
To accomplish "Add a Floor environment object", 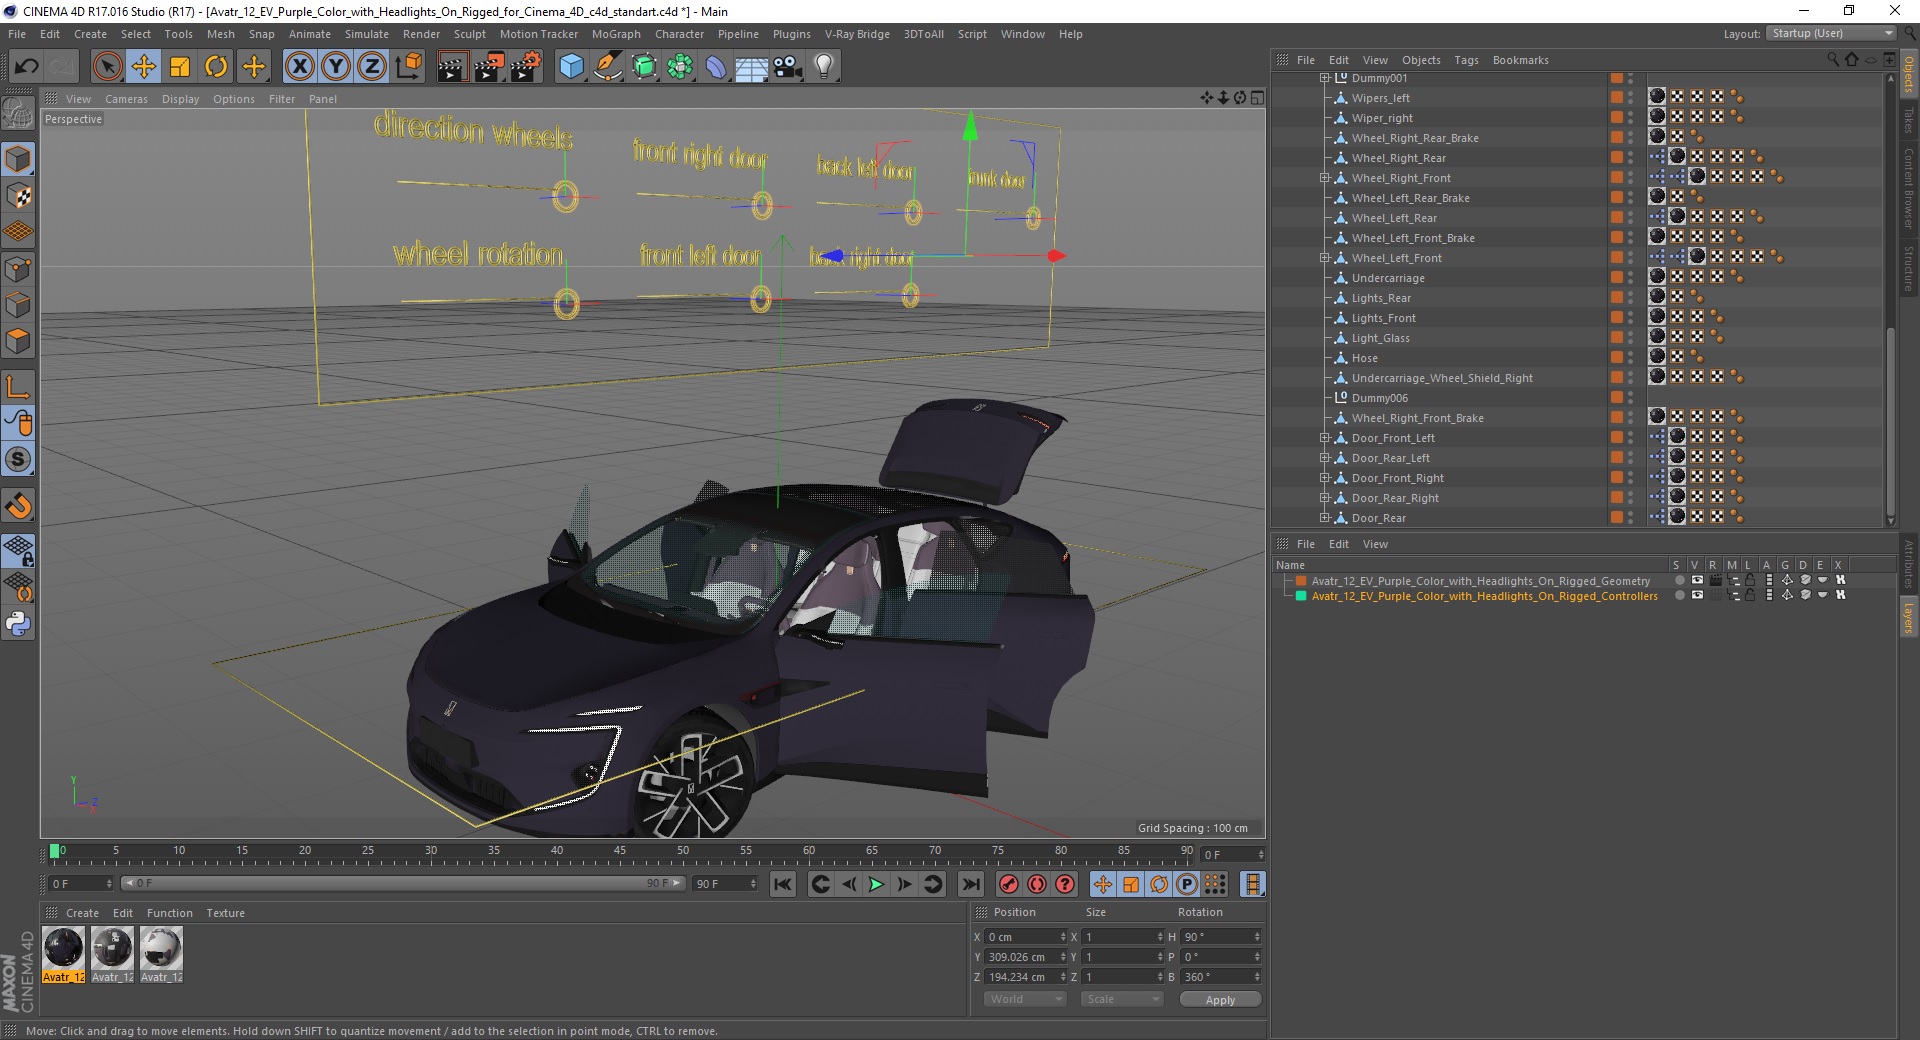I will (752, 67).
